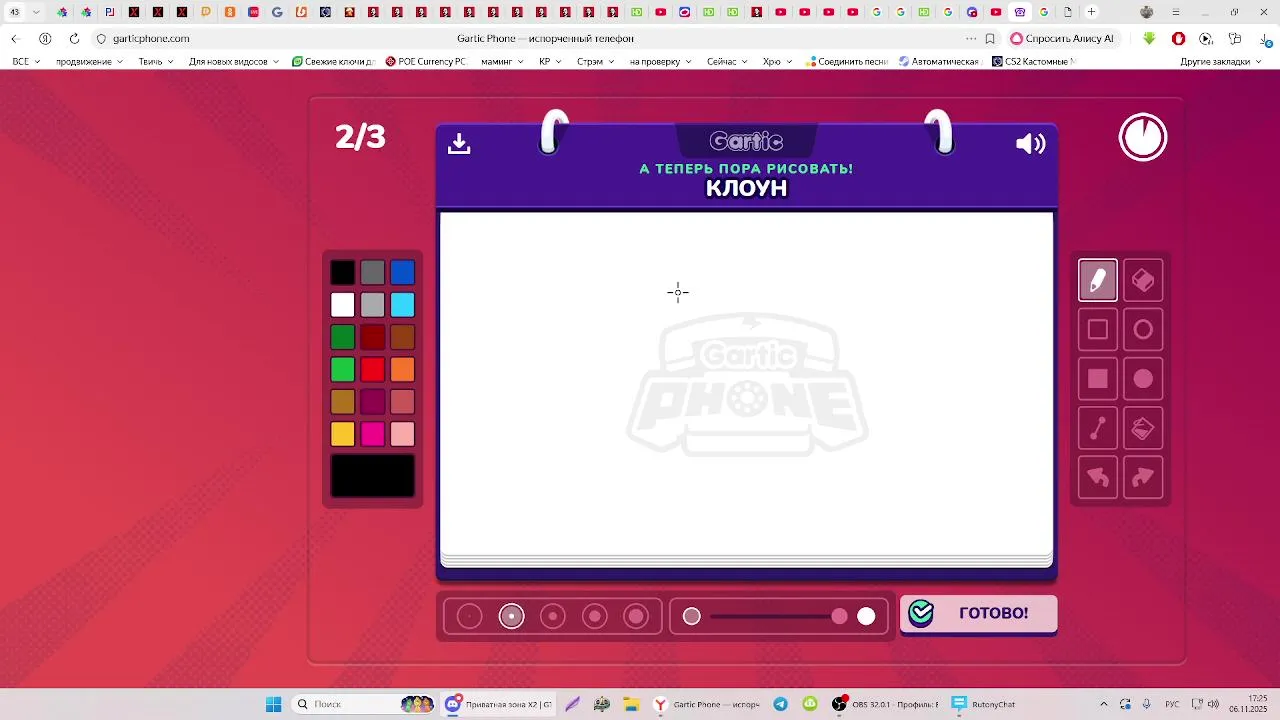
Task: Click Спросить Алису AI button
Action: [x=1061, y=38]
